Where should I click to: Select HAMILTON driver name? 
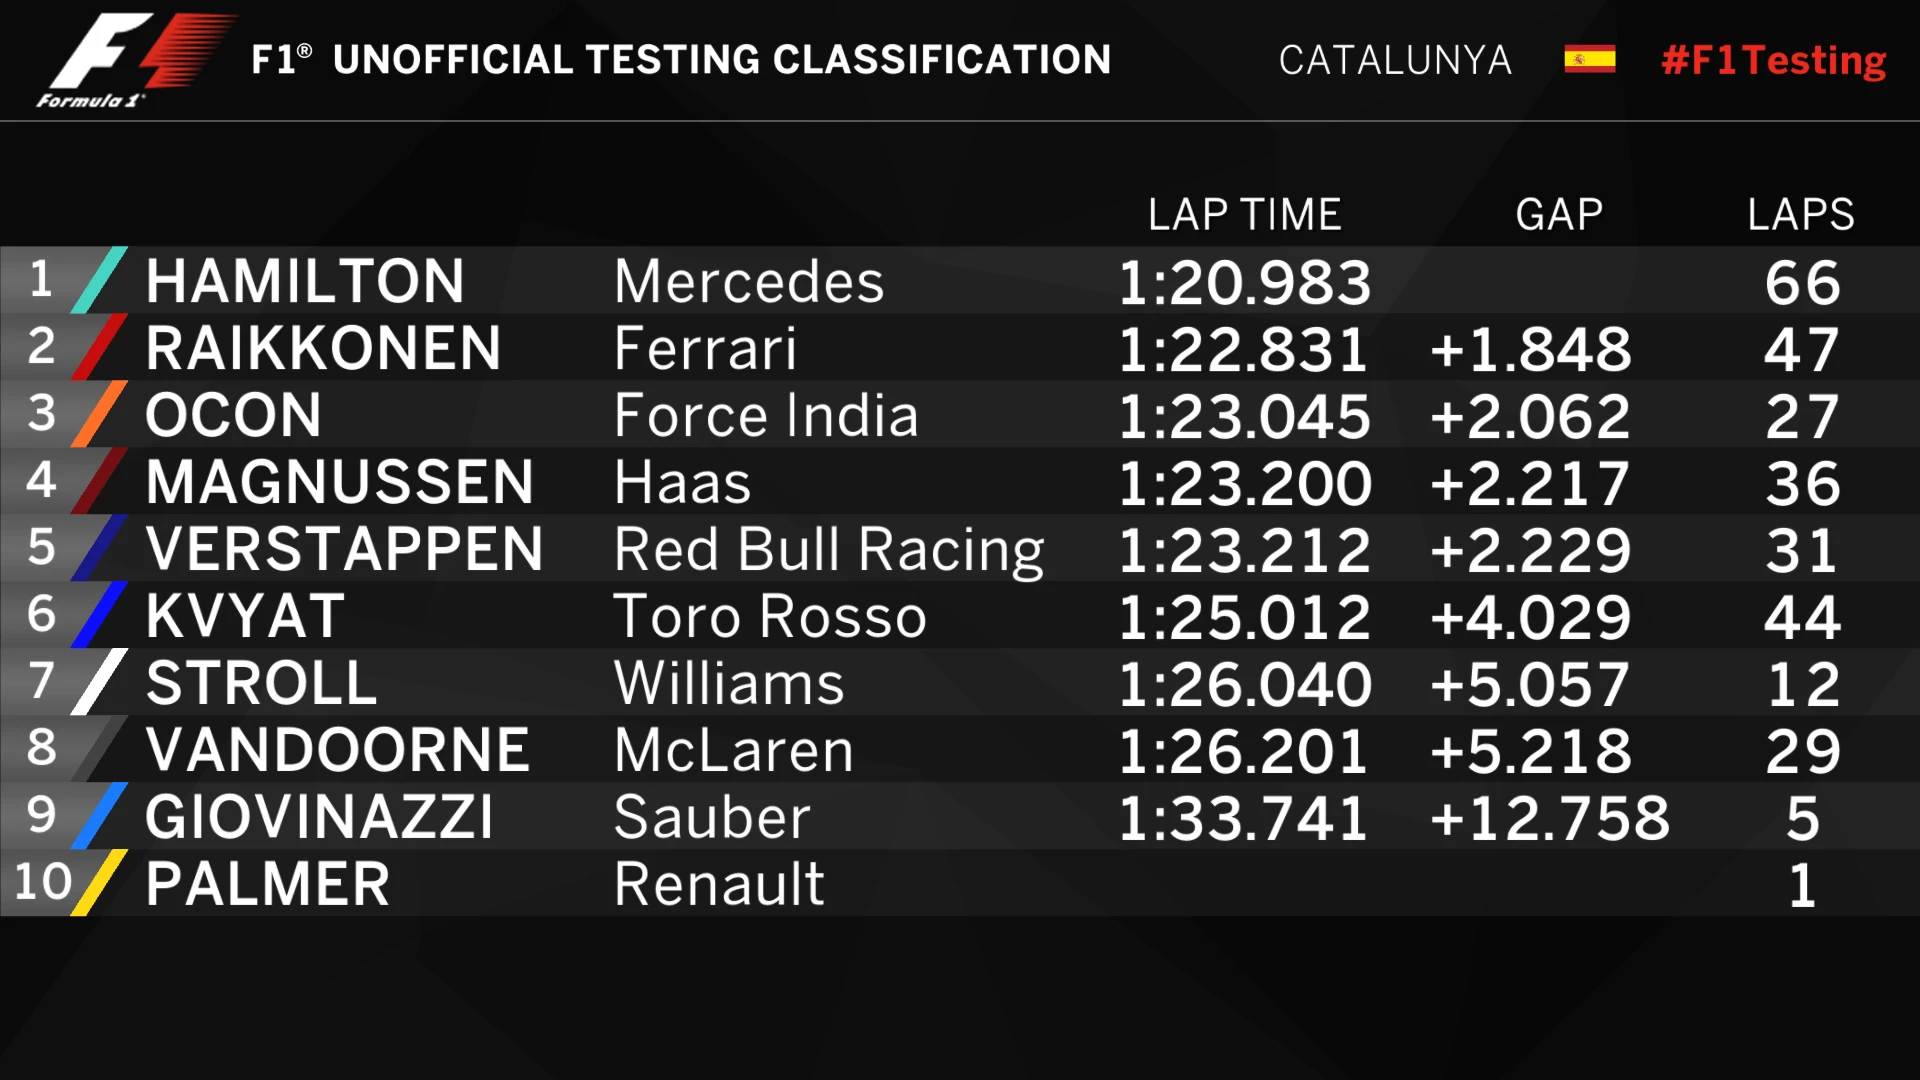click(x=305, y=281)
